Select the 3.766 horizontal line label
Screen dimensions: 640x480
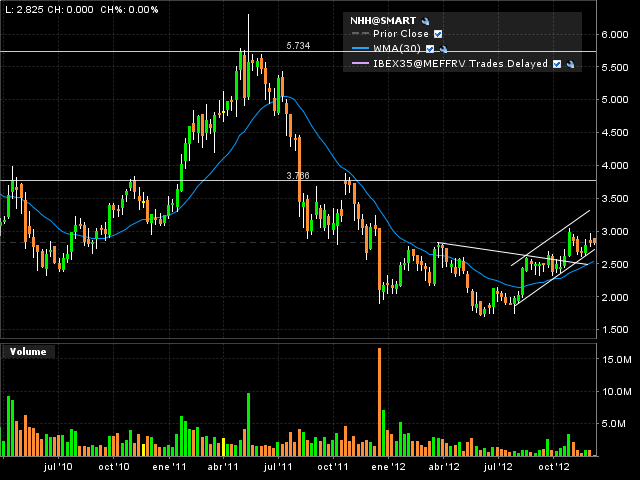pyautogui.click(x=298, y=176)
